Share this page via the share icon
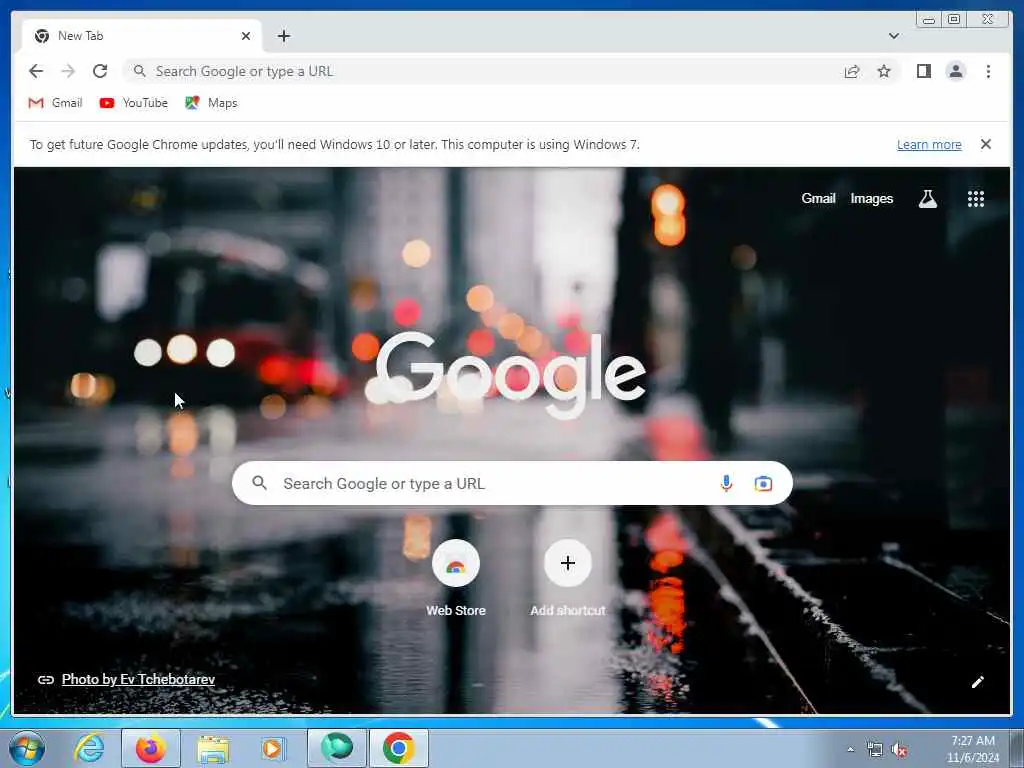The image size is (1024, 768). [x=852, y=71]
